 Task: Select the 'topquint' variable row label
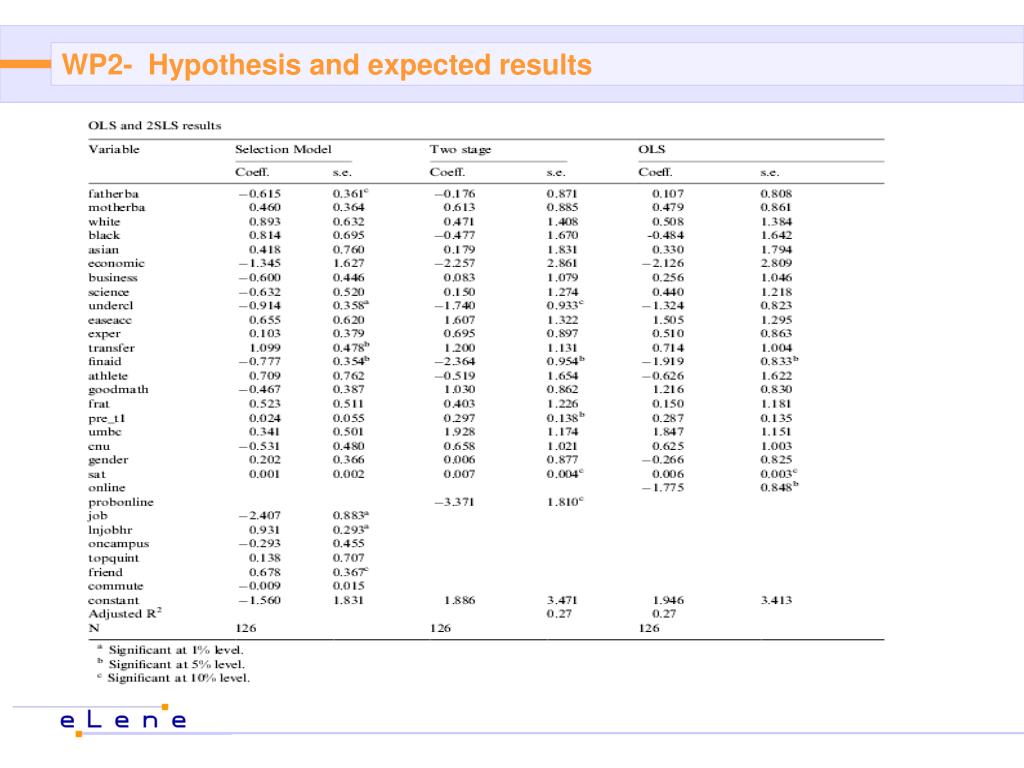114,558
